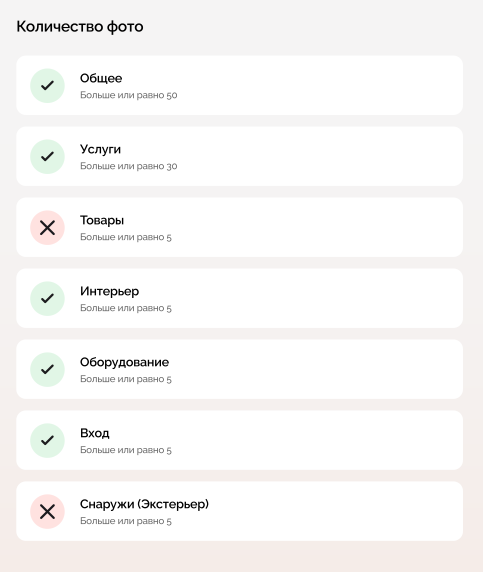The height and width of the screenshot is (572, 483).
Task: Click the green checkmark icon beside Вход
Action: [47, 440]
